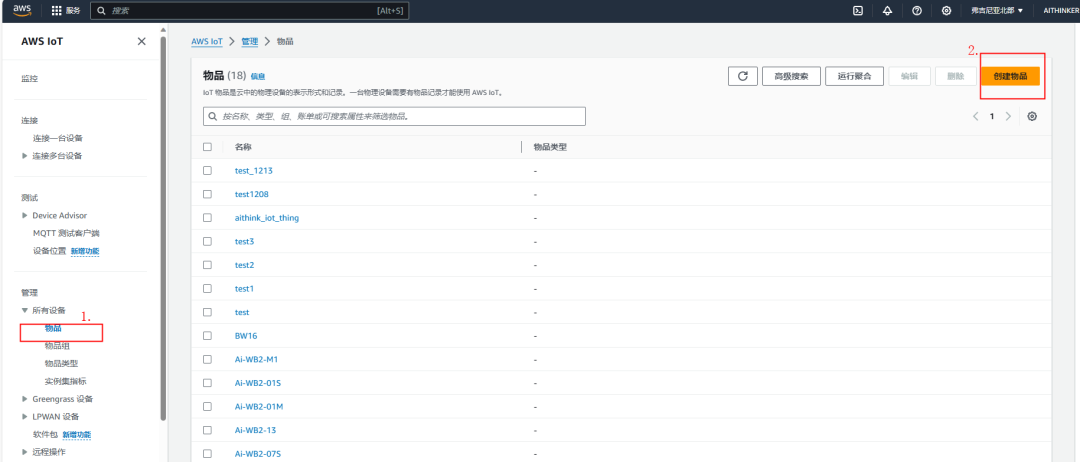Open CloudShell terminal icon in header
Image resolution: width=1080 pixels, height=462 pixels.
(858, 10)
